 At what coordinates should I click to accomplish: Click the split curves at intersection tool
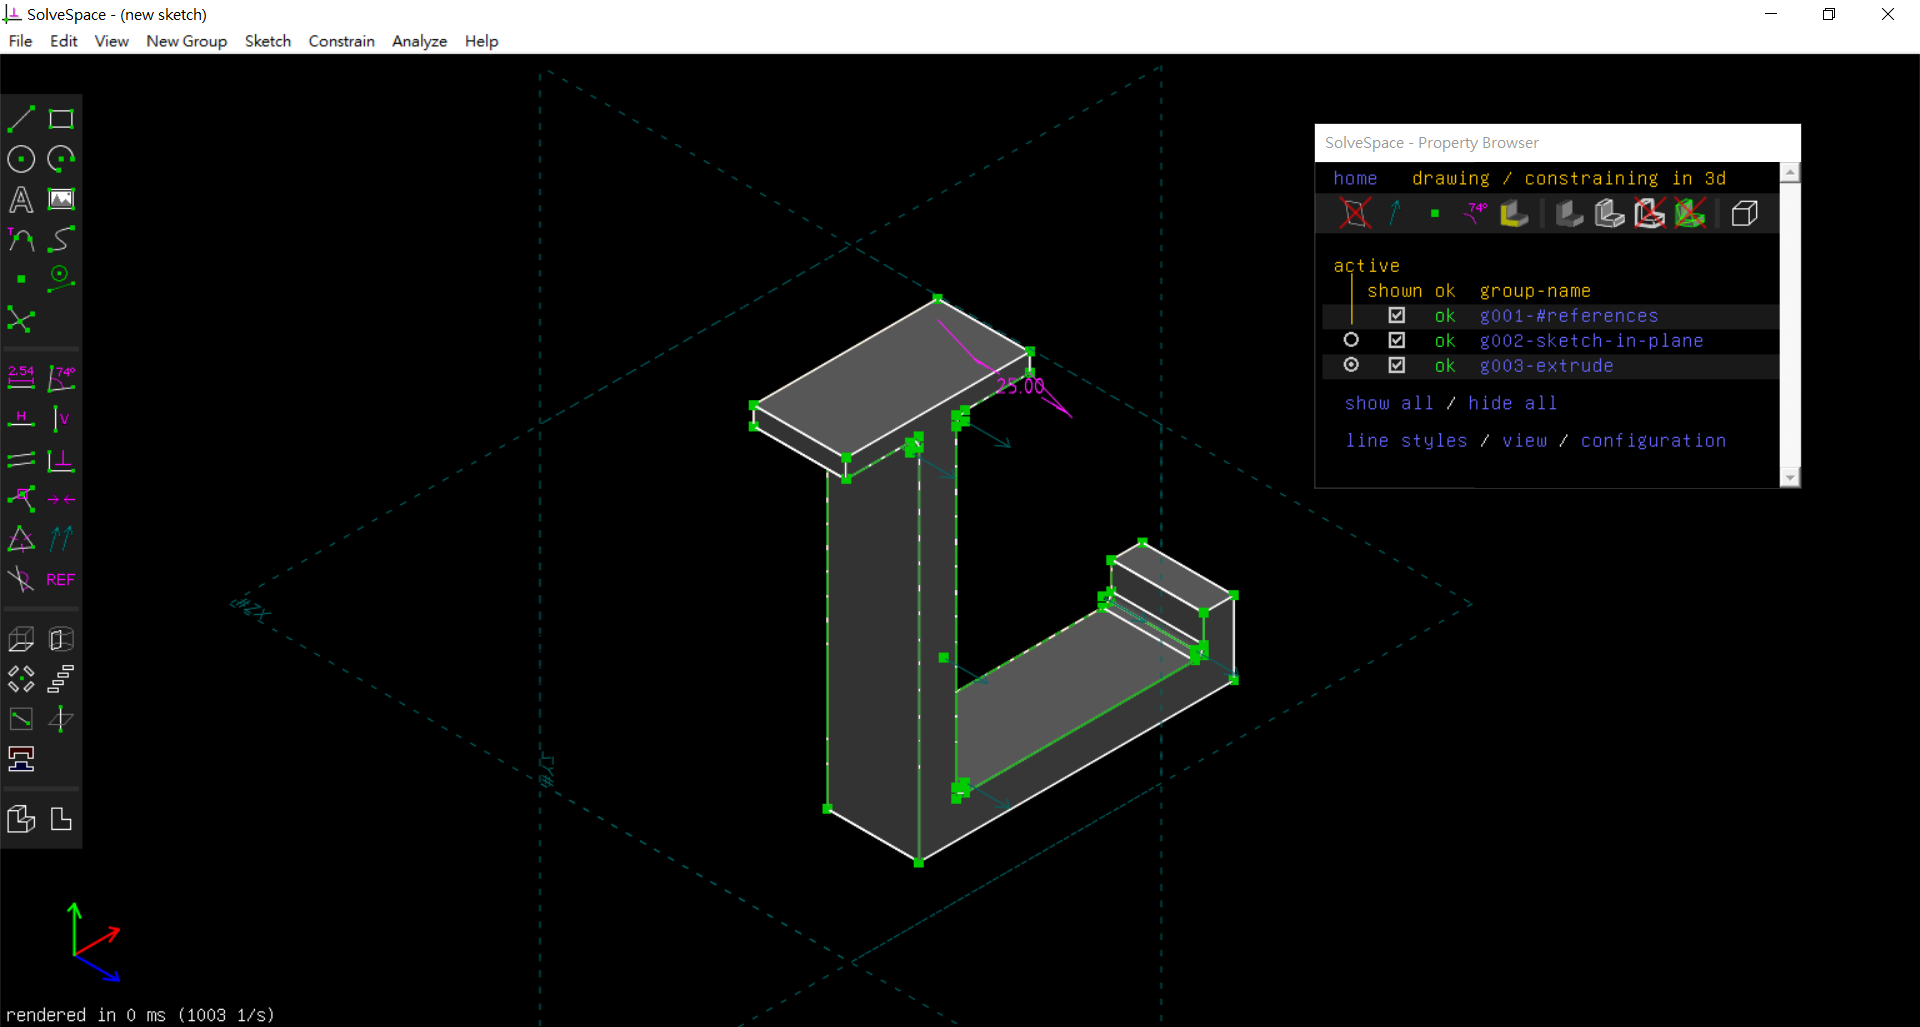[21, 319]
